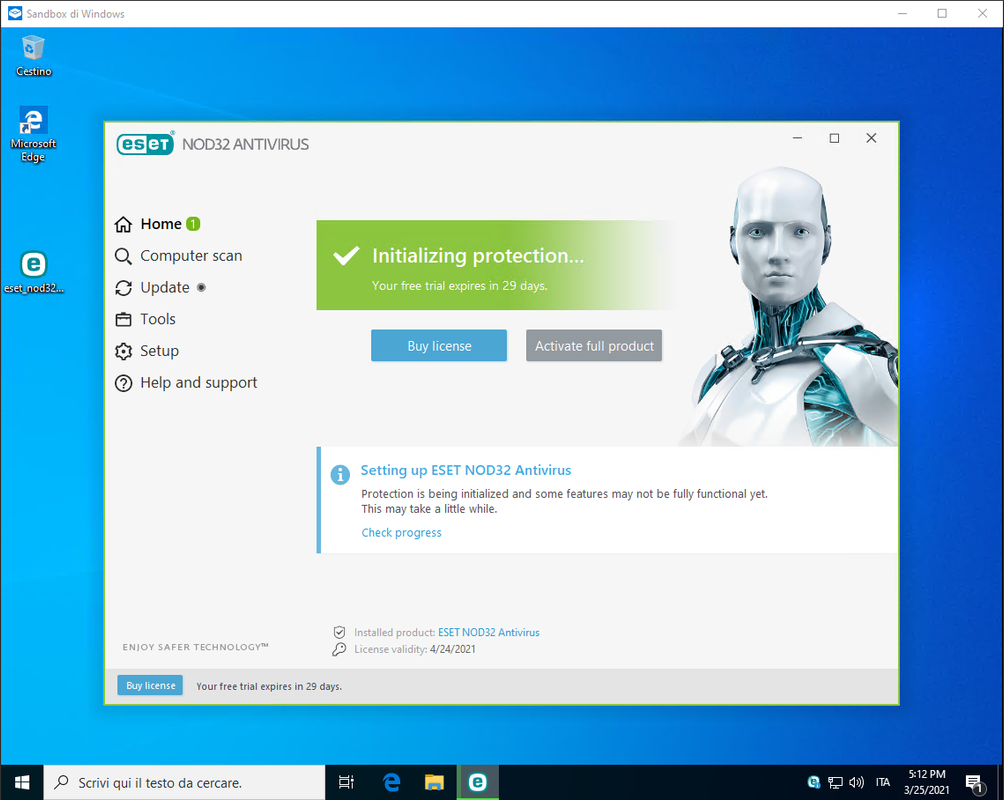The width and height of the screenshot is (1004, 800).
Task: Open the ESET NOD32 Antivirus product link
Action: coord(489,632)
